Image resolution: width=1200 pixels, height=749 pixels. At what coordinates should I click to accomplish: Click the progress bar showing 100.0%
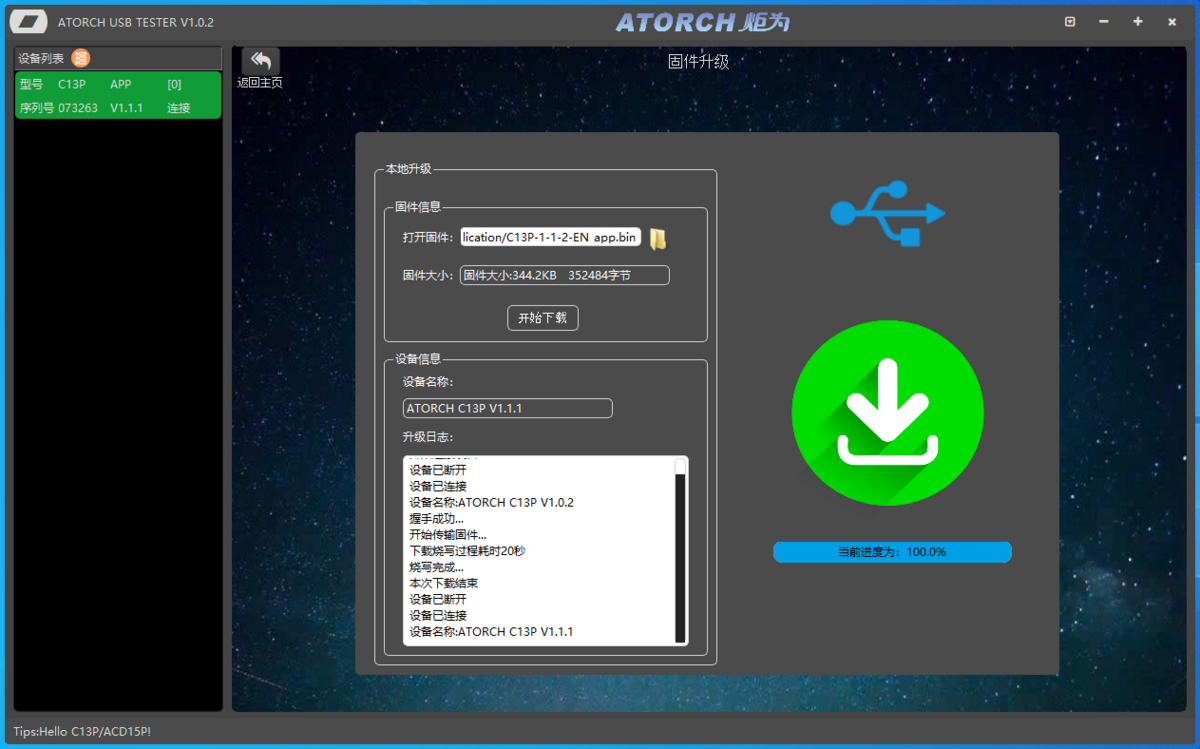pyautogui.click(x=891, y=551)
